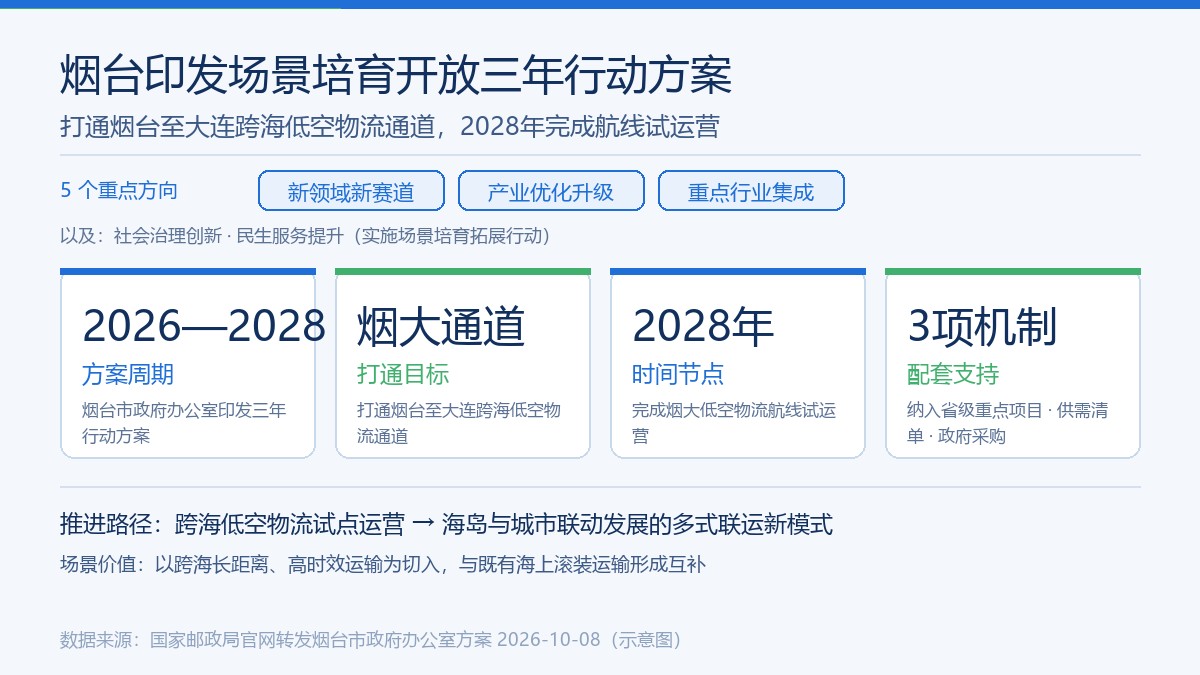Click the 打通目标 green label
Viewport: 1200px width, 675px height.
click(403, 374)
